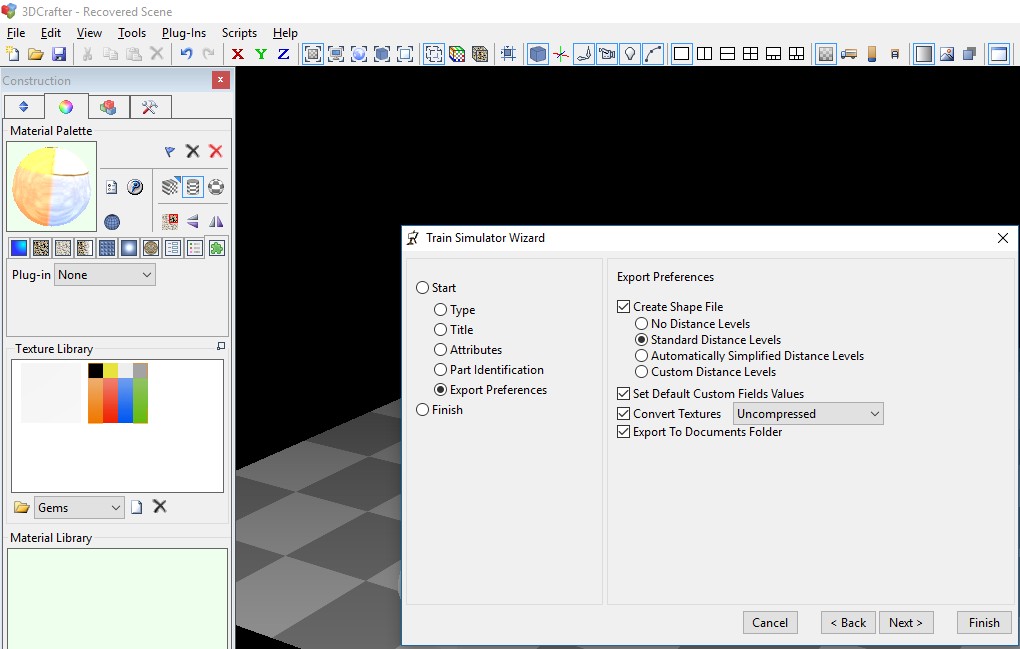Open the Plug-Ins menu
This screenshot has height=649, width=1020.
(183, 33)
